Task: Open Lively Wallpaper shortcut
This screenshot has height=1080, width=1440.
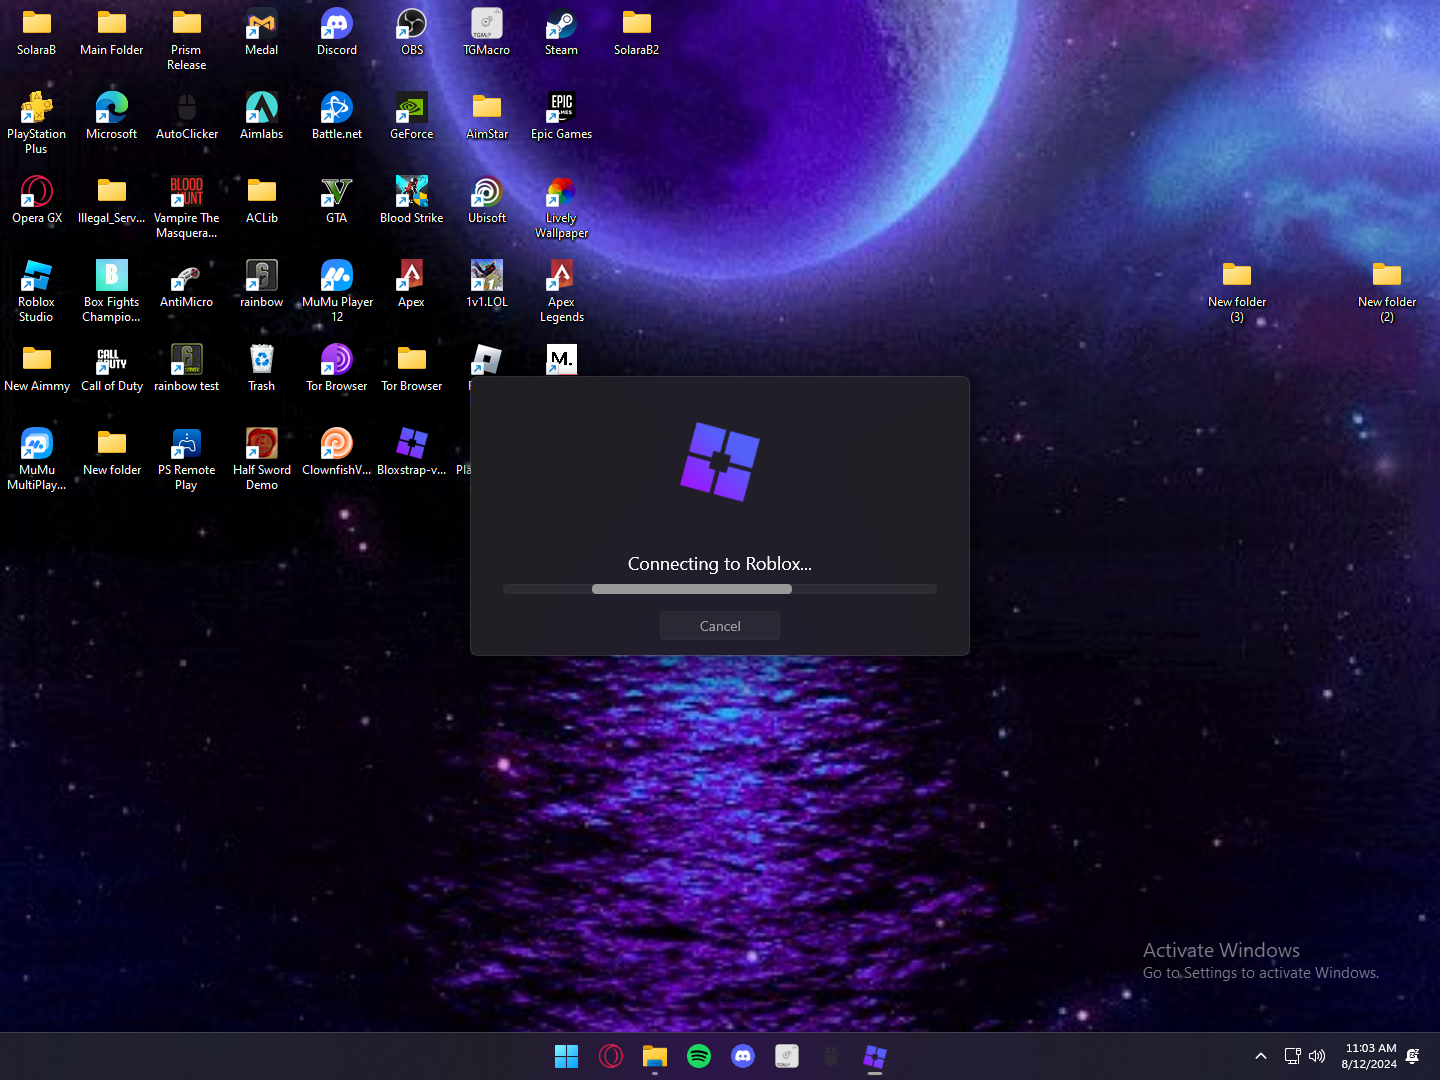Action: [561, 207]
